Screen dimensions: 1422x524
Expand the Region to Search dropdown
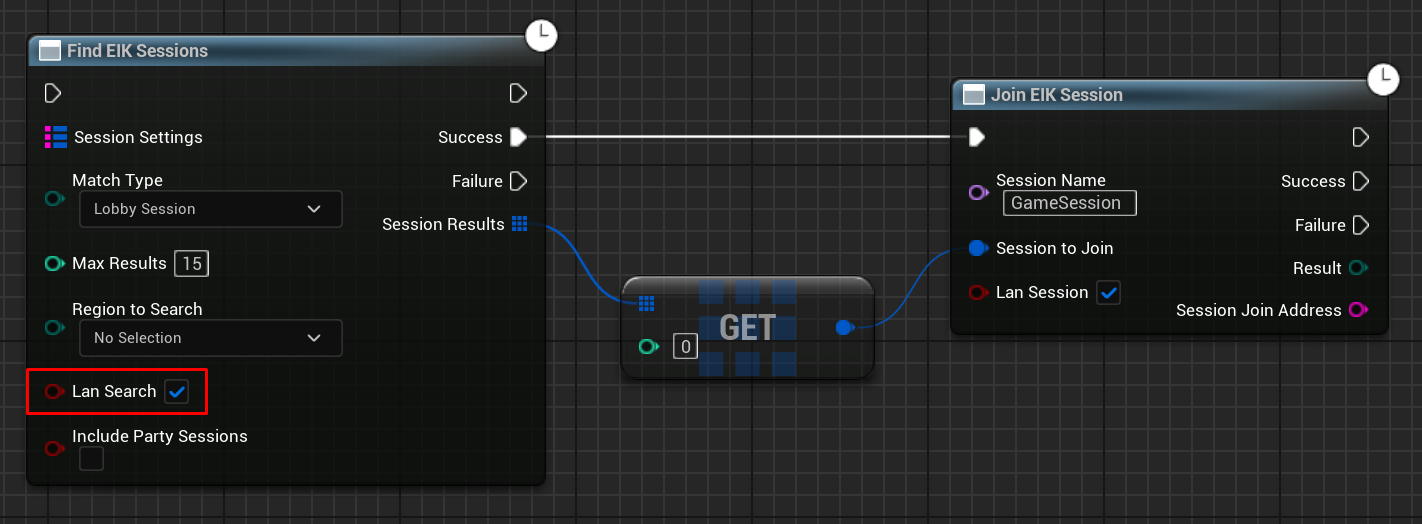pyautogui.click(x=210, y=338)
